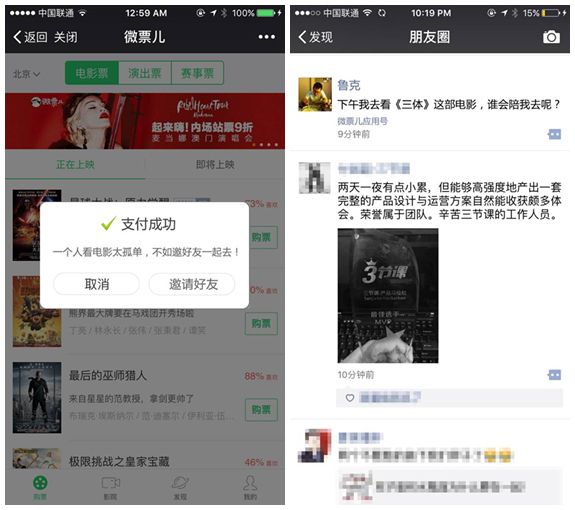This screenshot has height=510, width=575.
Task: Go back using the 发现 back arrow
Action: coord(315,37)
